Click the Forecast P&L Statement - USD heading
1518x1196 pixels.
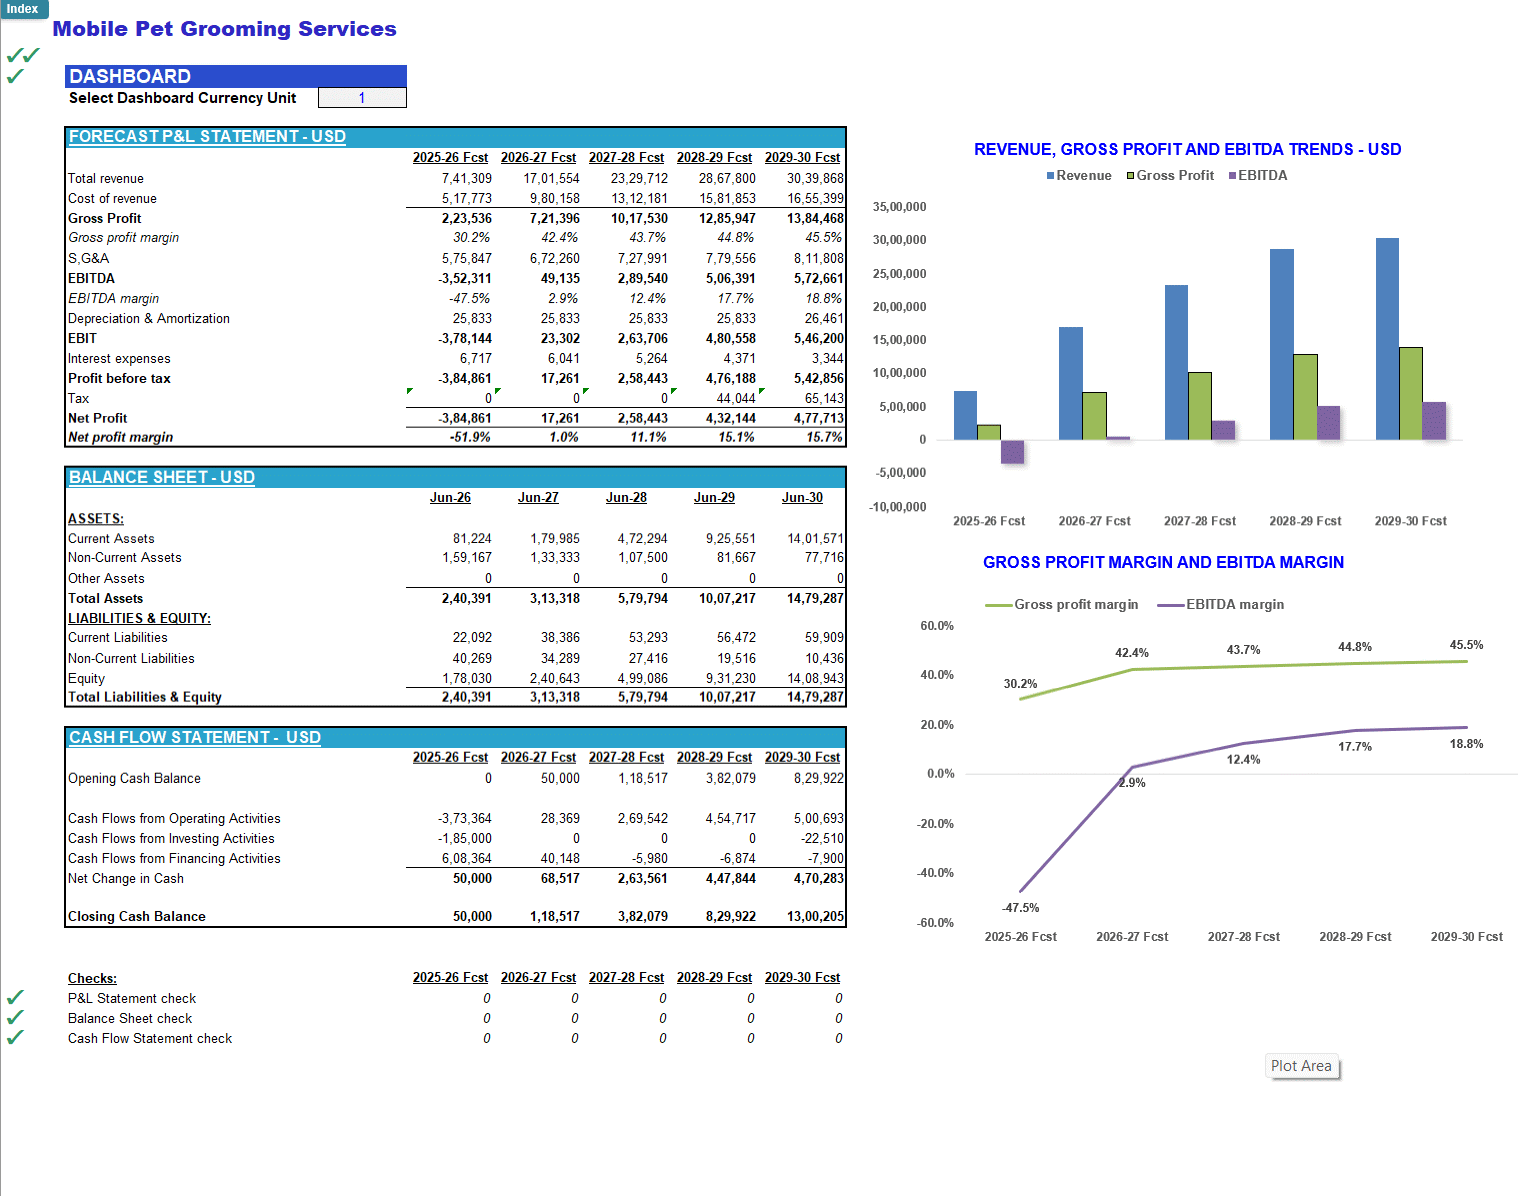coord(207,137)
